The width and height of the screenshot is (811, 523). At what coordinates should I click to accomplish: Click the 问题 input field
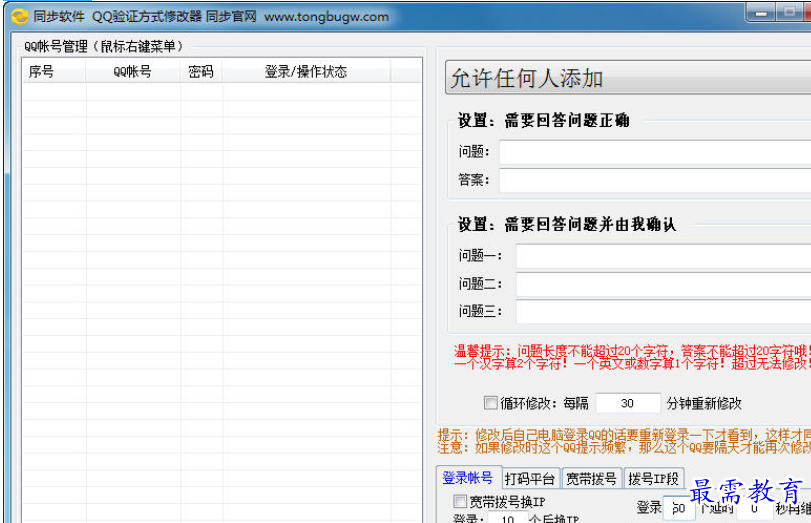coord(655,152)
